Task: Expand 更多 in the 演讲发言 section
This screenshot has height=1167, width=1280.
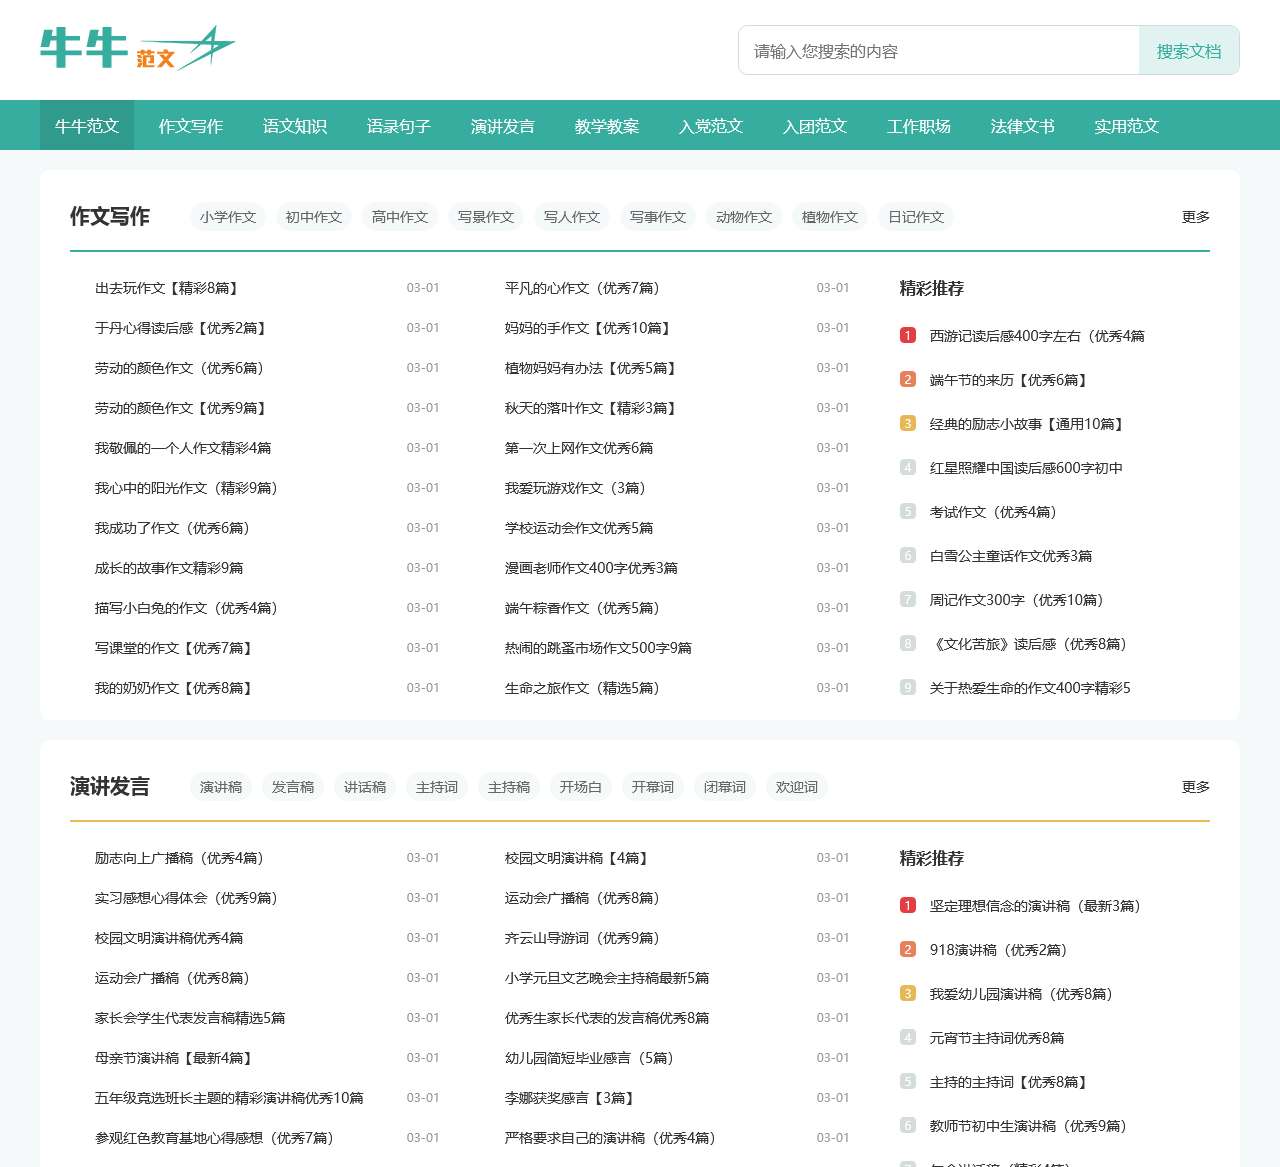Action: click(x=1195, y=787)
